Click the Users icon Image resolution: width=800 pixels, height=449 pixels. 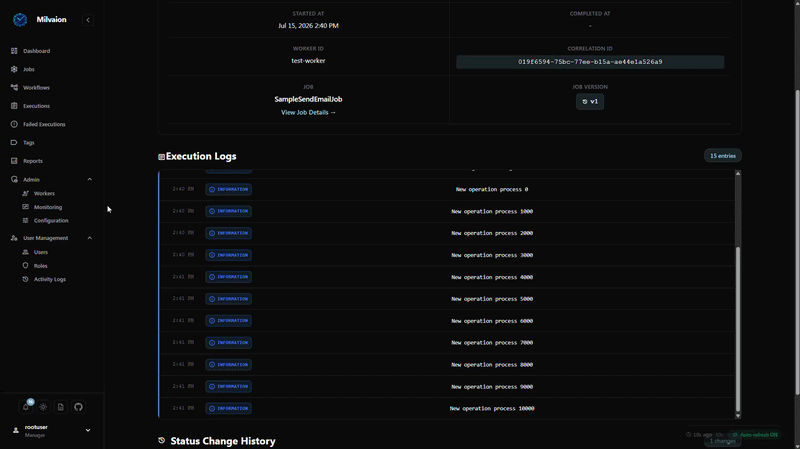click(26, 252)
